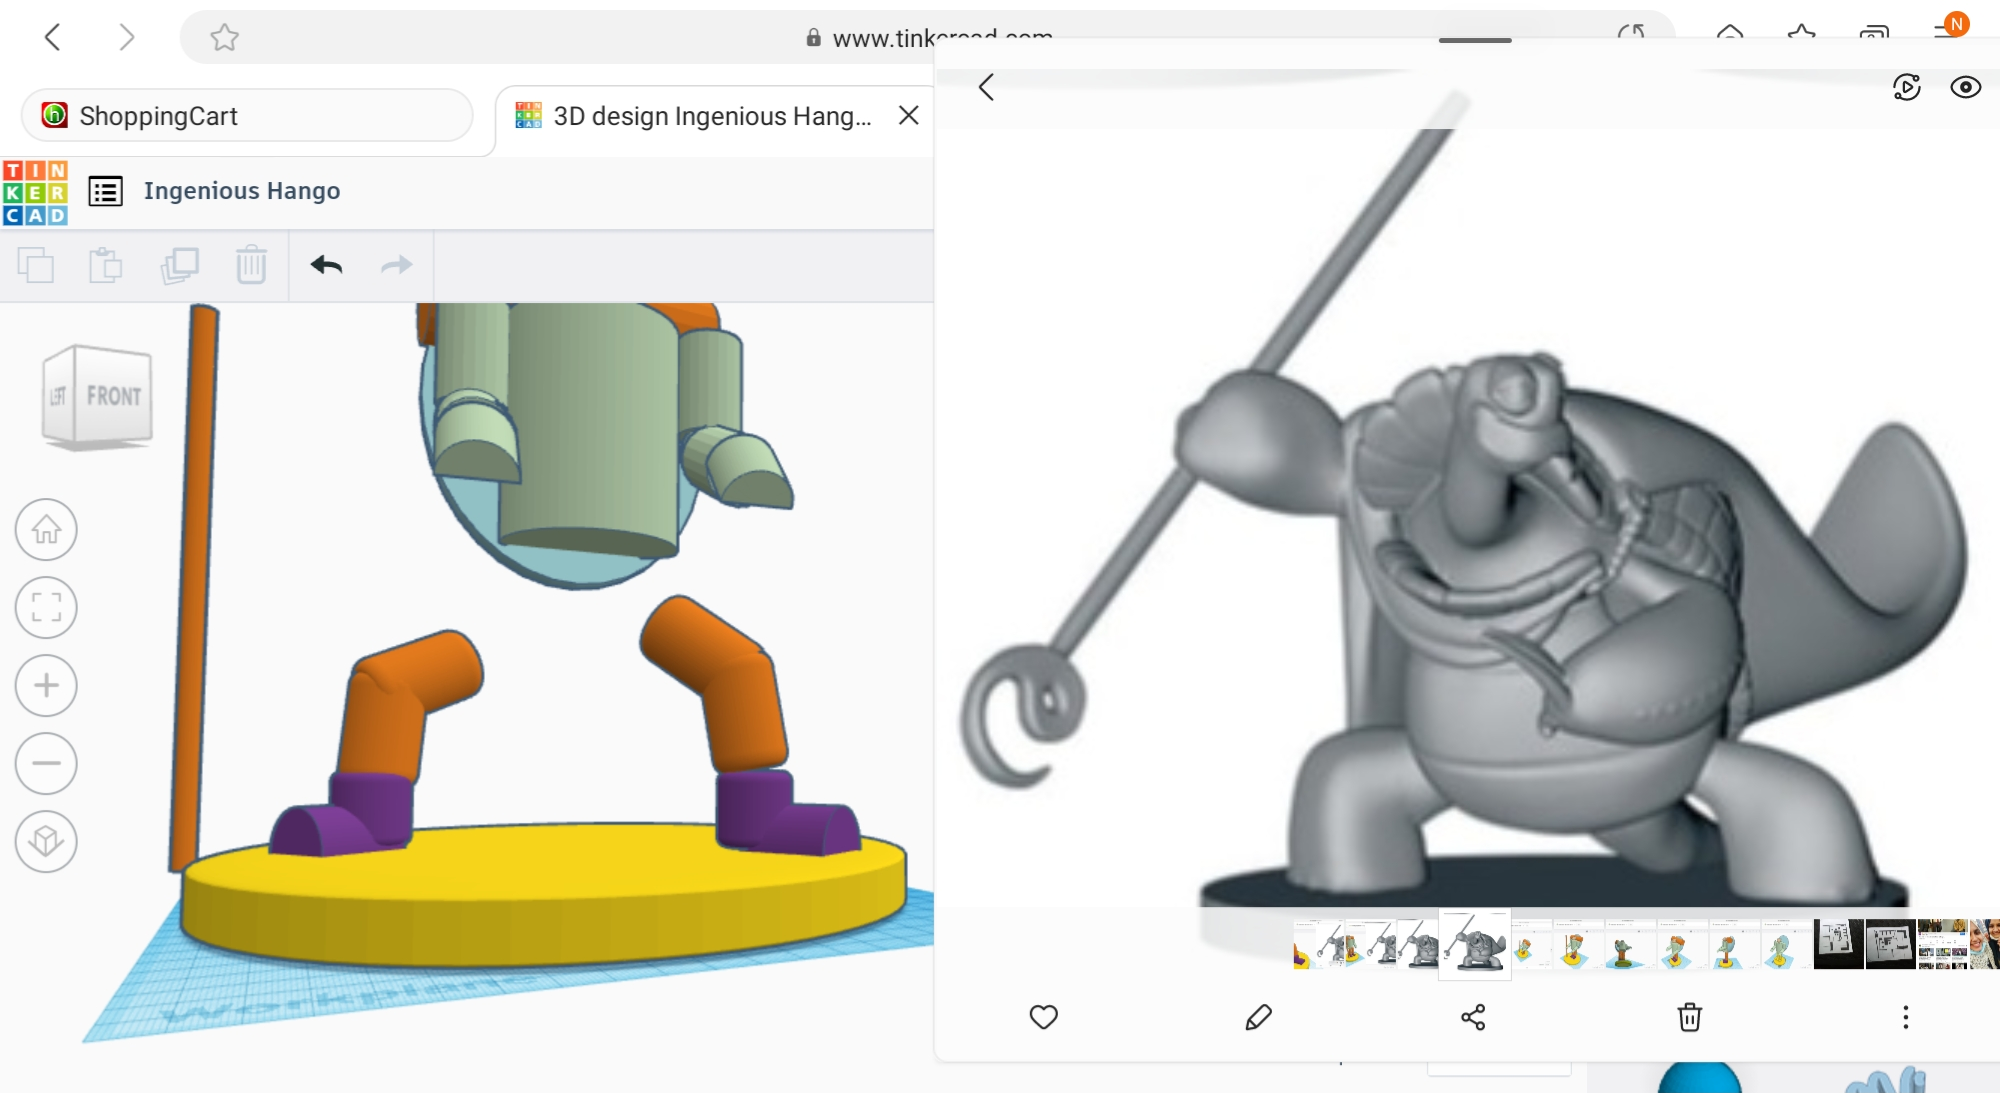This screenshot has width=2000, height=1093.
Task: Select the tall orange pole shape
Action: click(195, 588)
